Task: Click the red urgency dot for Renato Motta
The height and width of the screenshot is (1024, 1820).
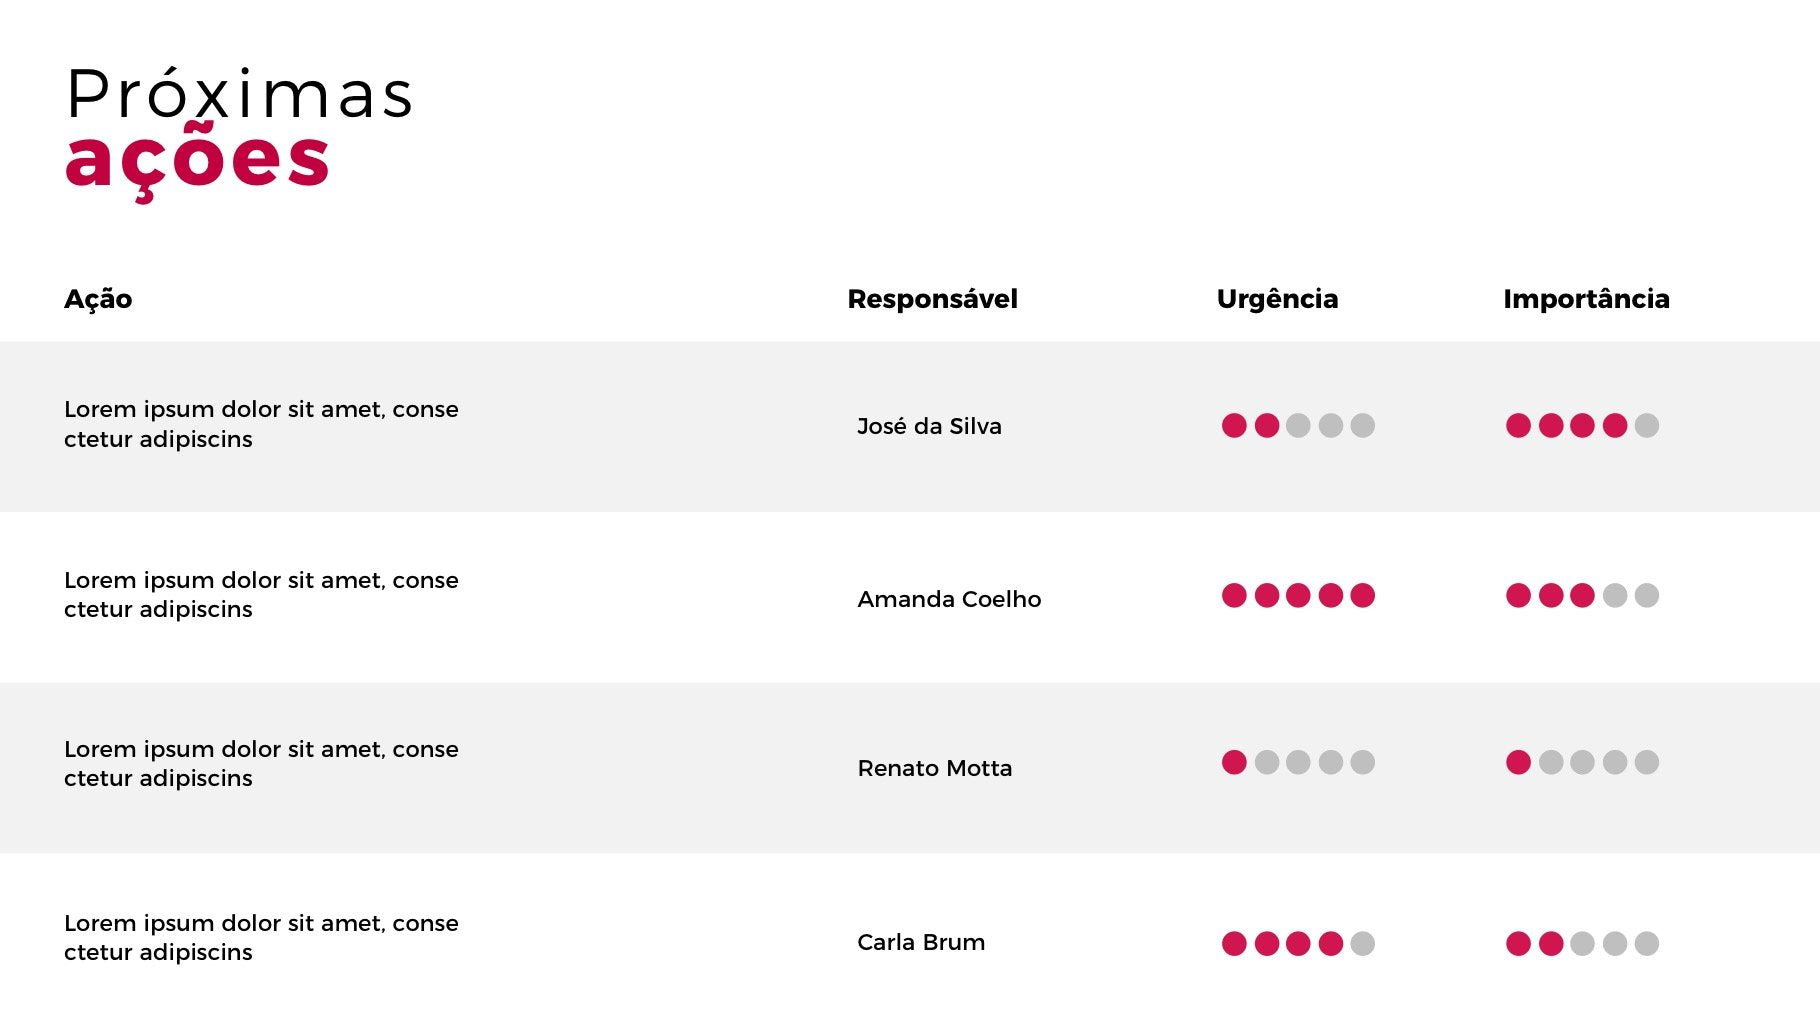Action: click(x=1234, y=763)
